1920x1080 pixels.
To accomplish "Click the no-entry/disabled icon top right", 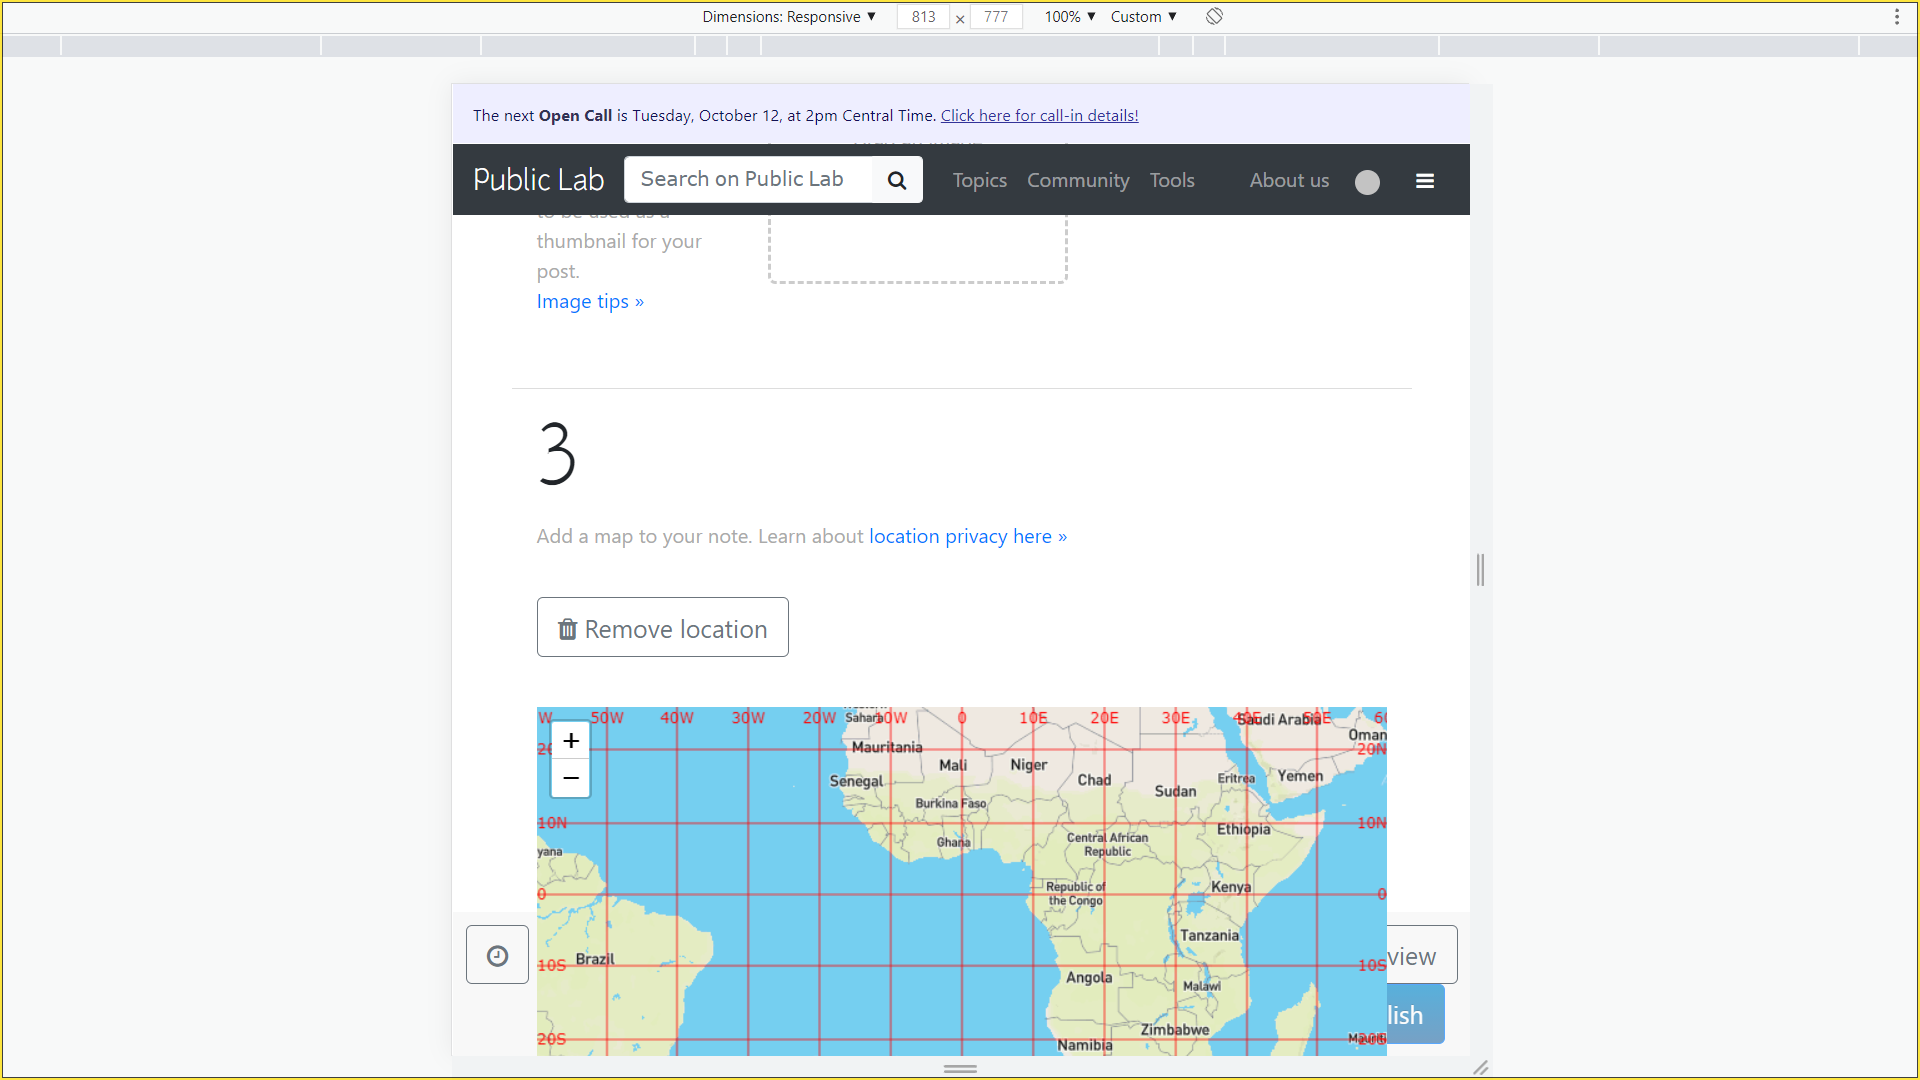I will (1213, 16).
